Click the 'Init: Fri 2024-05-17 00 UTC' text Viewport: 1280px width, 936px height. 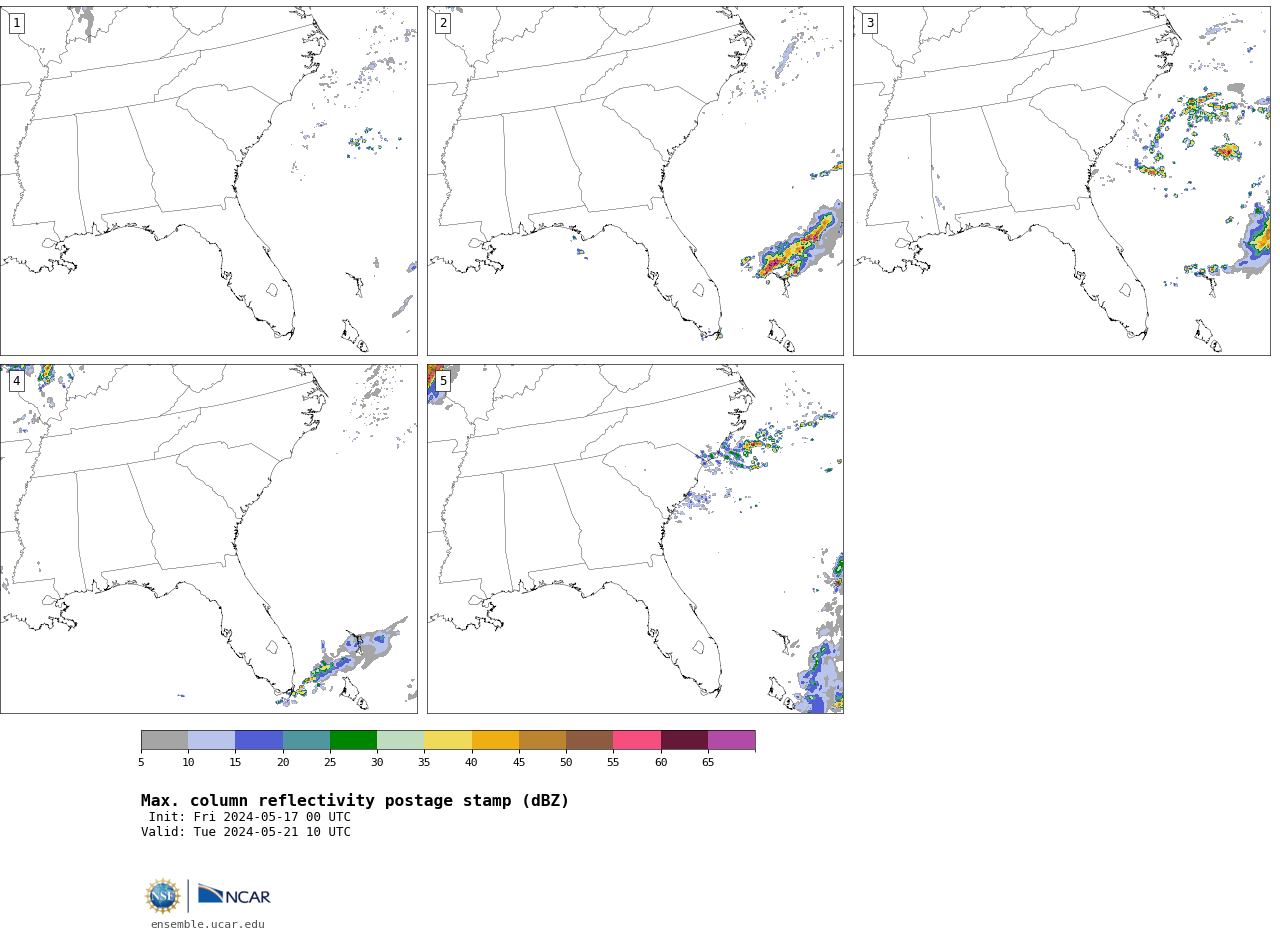(x=250, y=817)
